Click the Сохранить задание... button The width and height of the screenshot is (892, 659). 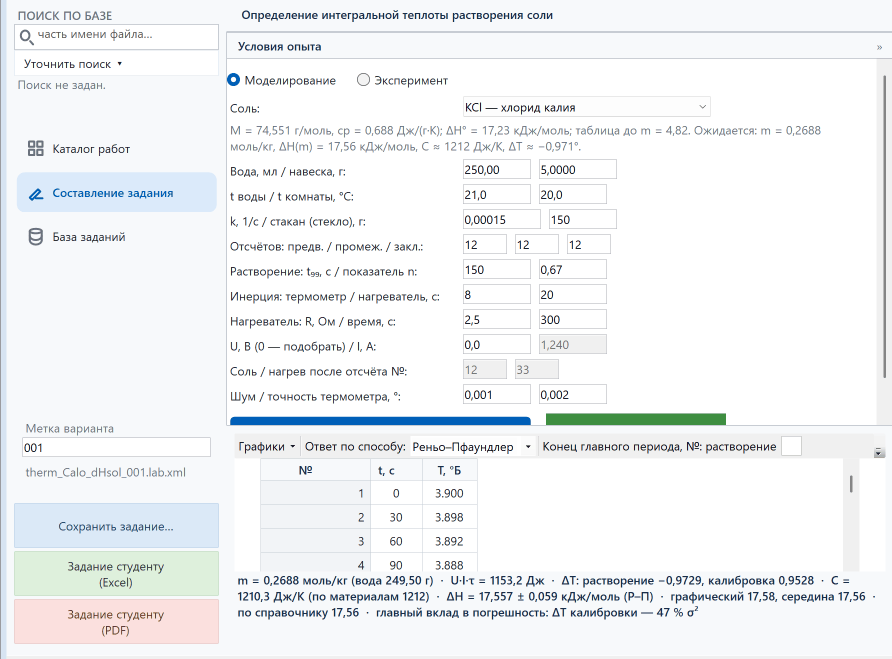point(116,526)
